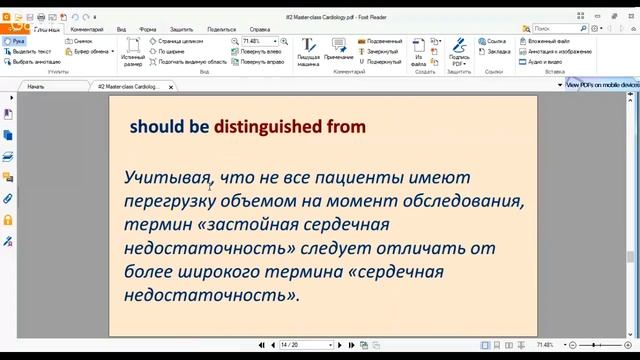The image size is (640, 360).
Task: Open the Signatures panel in sidebar
Action: tap(8, 241)
